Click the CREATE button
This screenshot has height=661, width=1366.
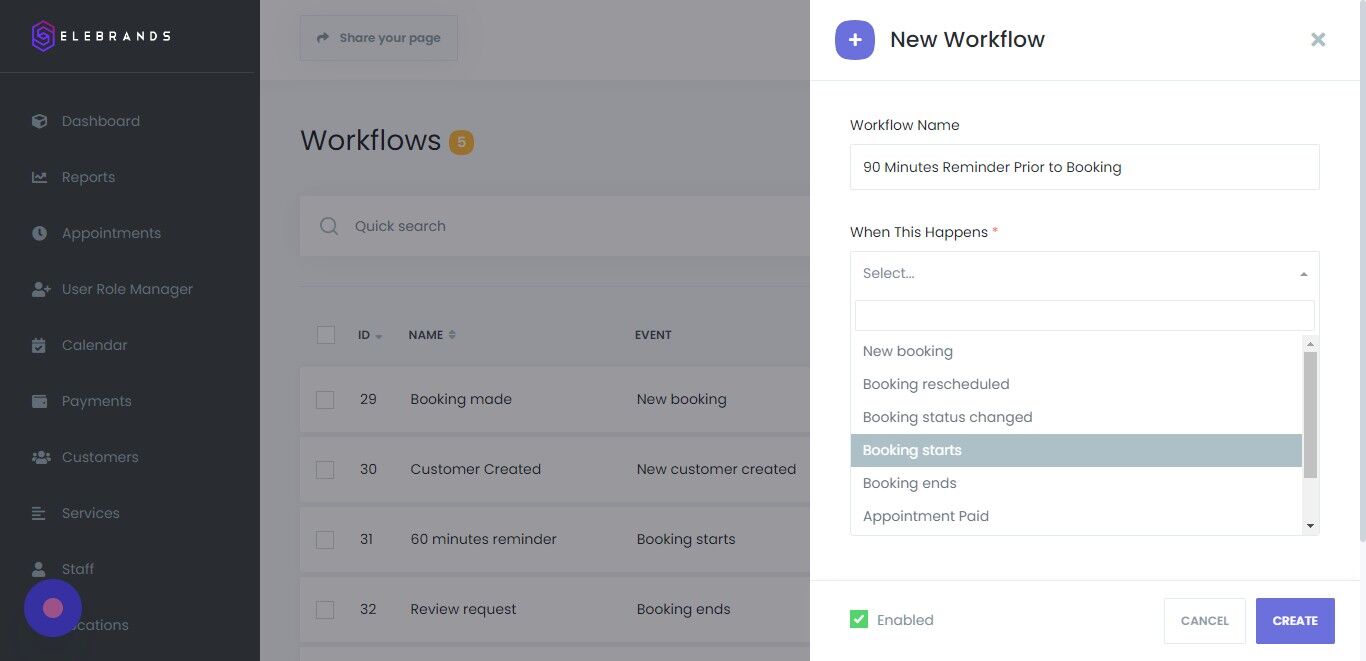pos(1295,621)
